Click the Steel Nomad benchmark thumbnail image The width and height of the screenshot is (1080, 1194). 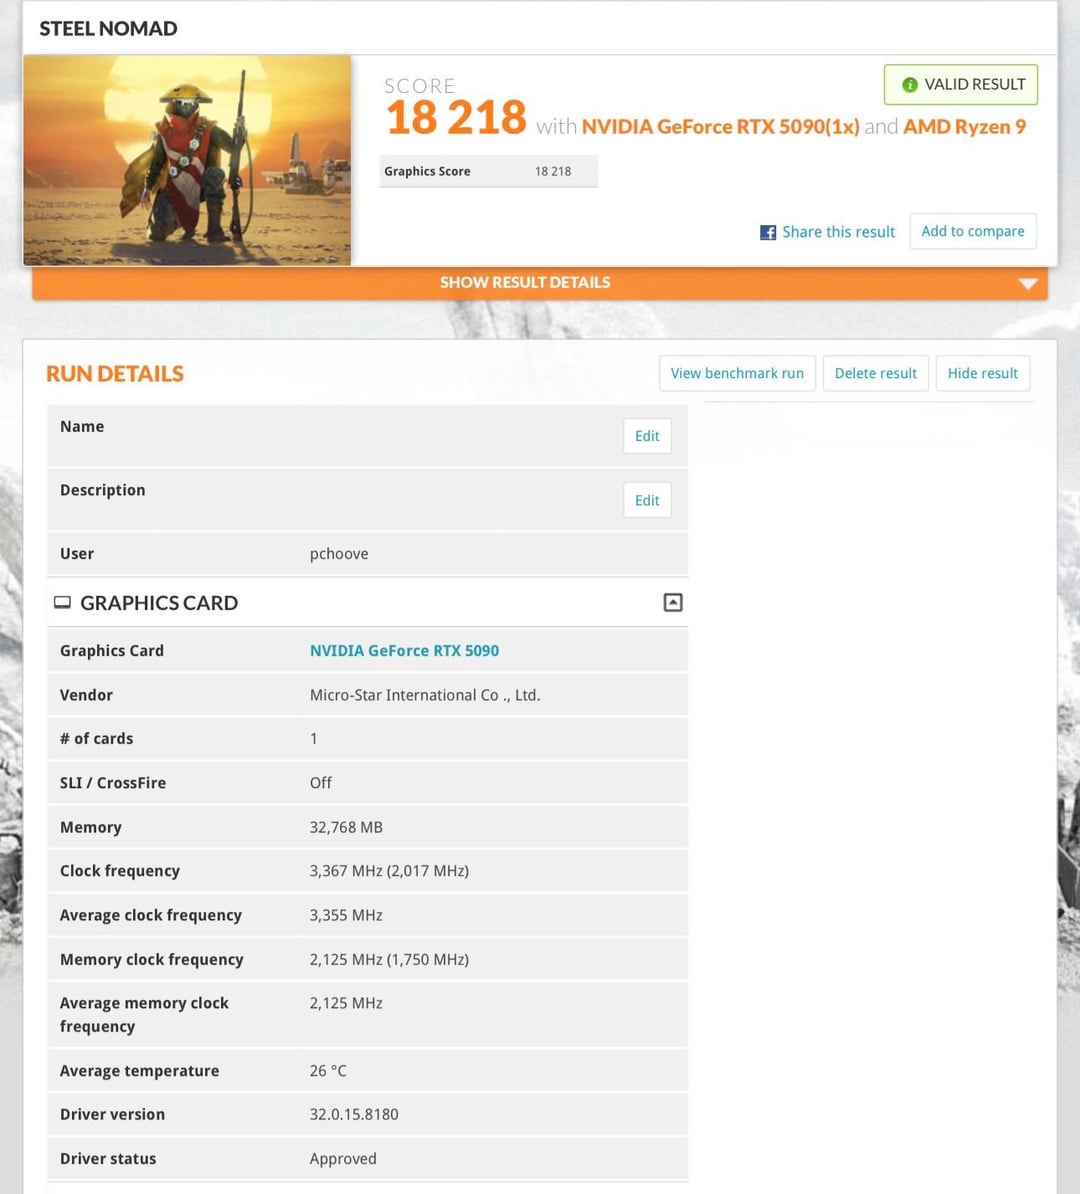187,160
